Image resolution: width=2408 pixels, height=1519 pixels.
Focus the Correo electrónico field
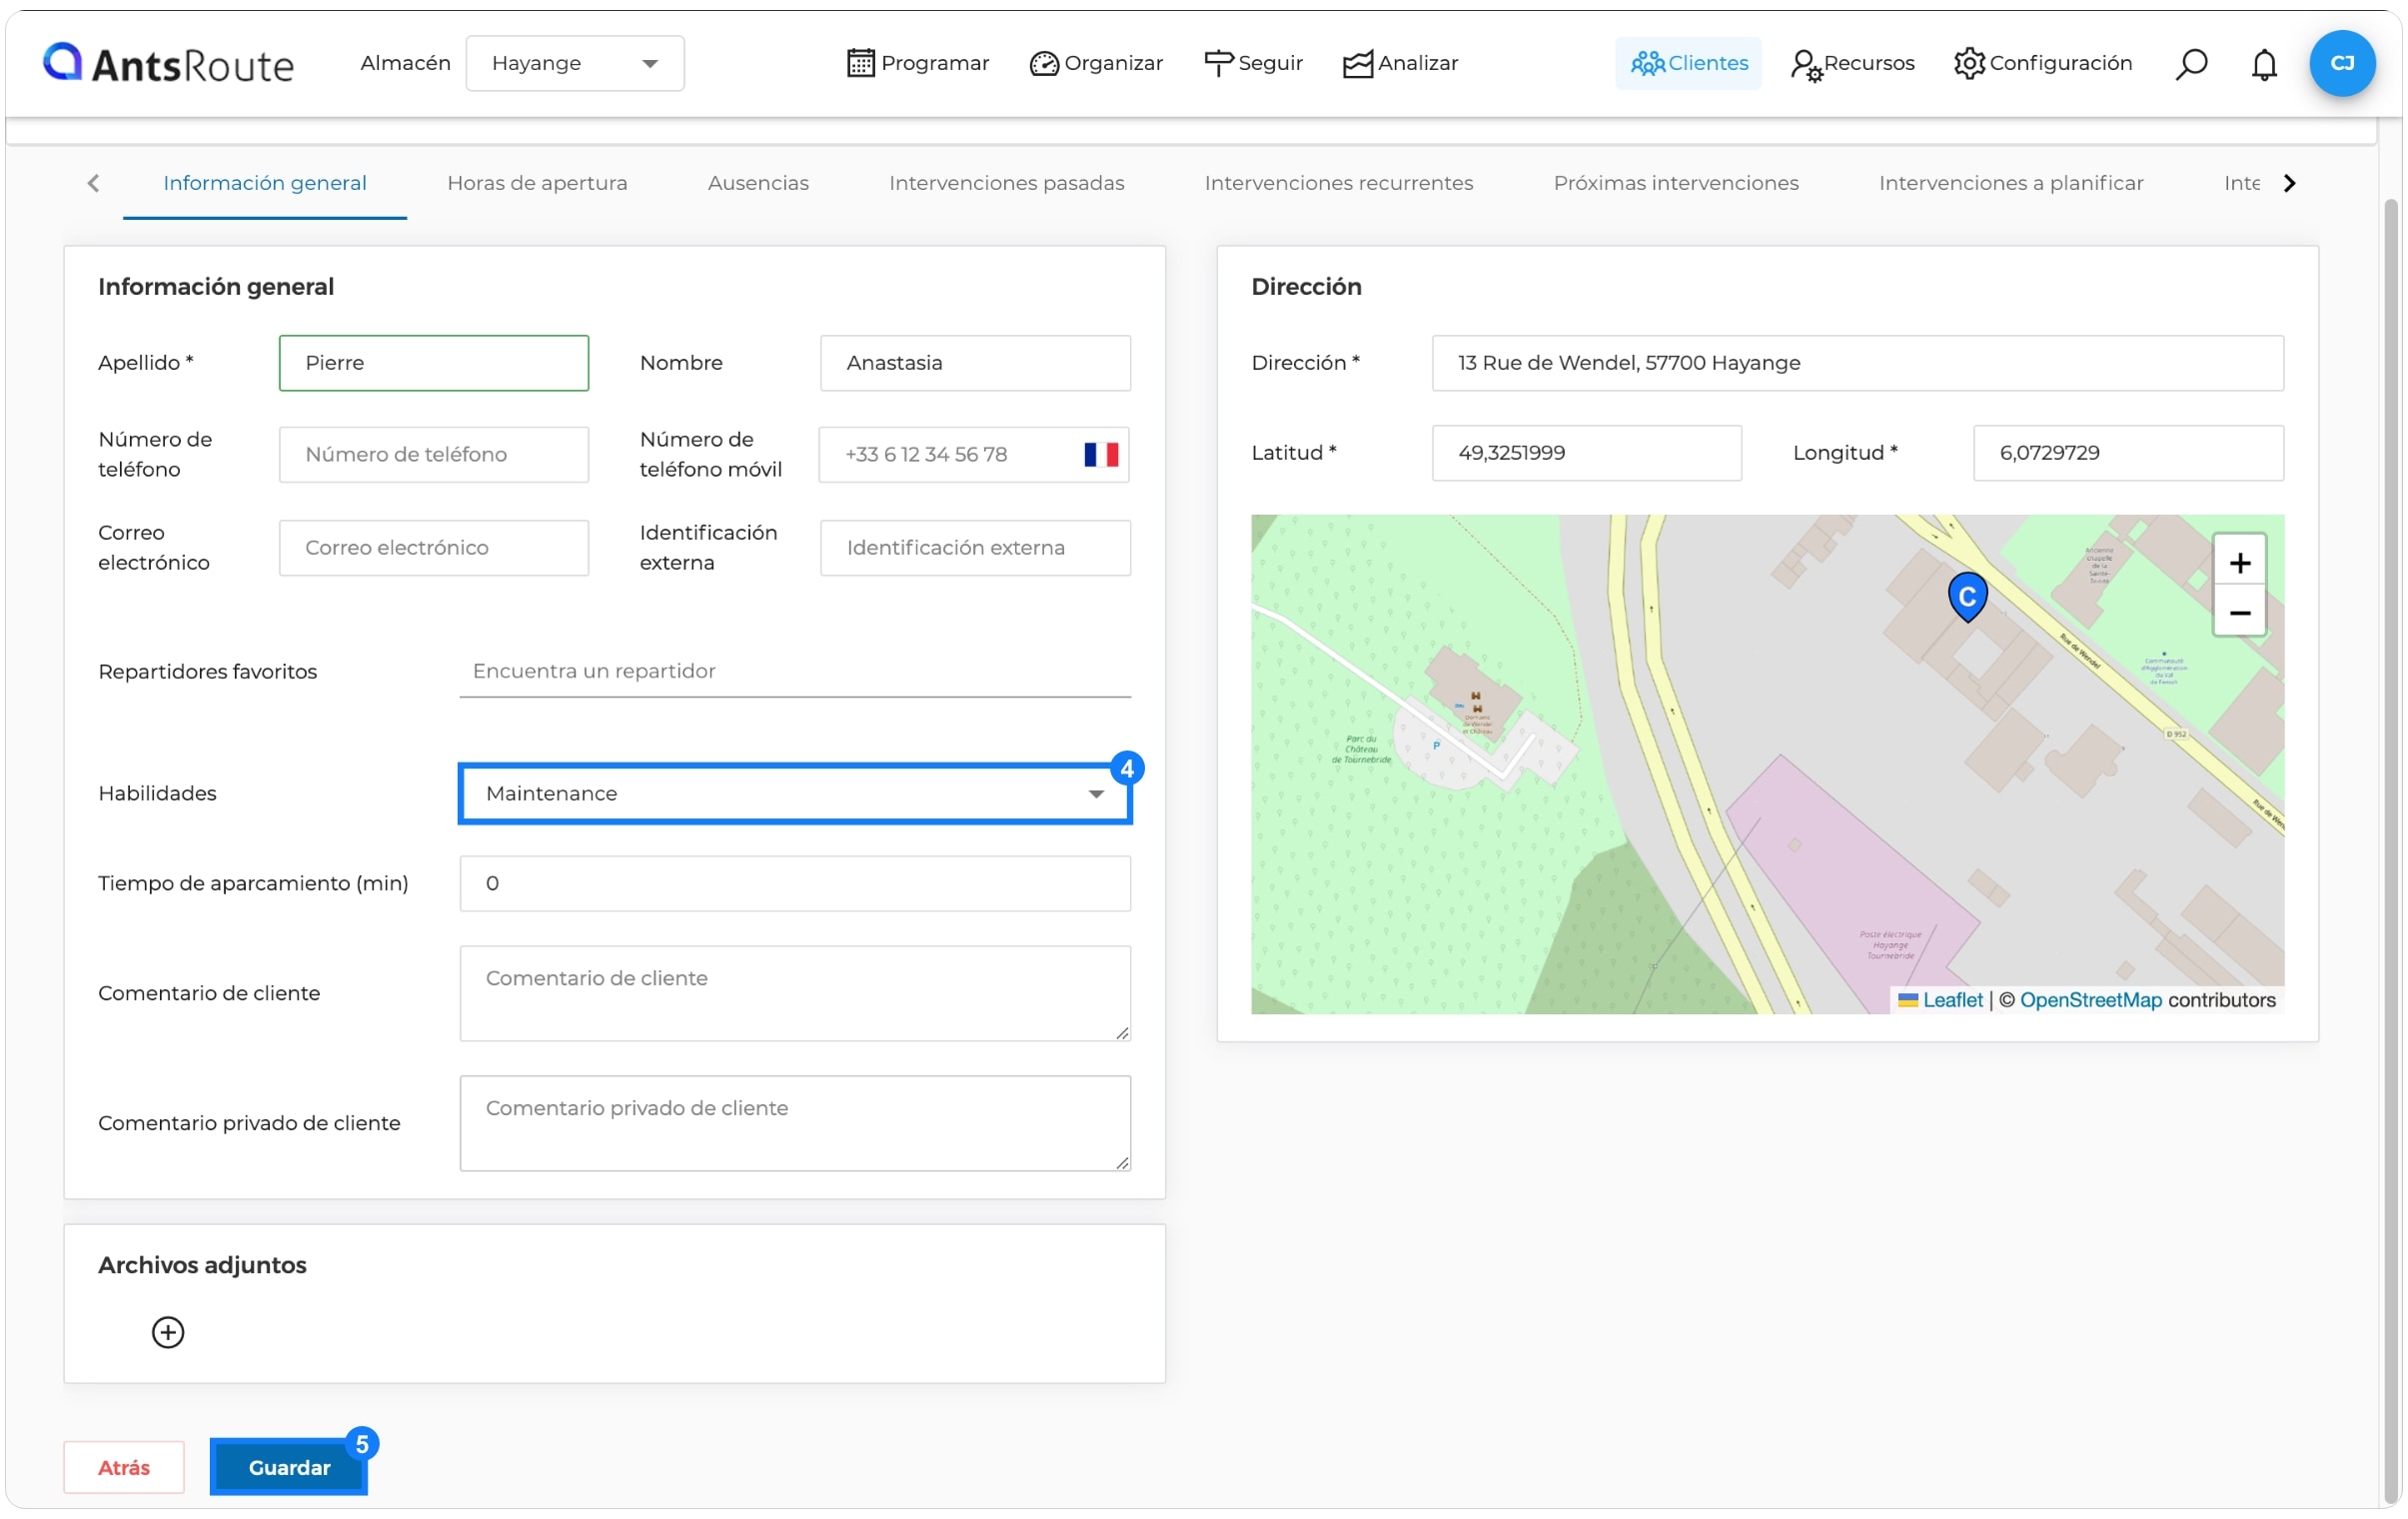434,548
